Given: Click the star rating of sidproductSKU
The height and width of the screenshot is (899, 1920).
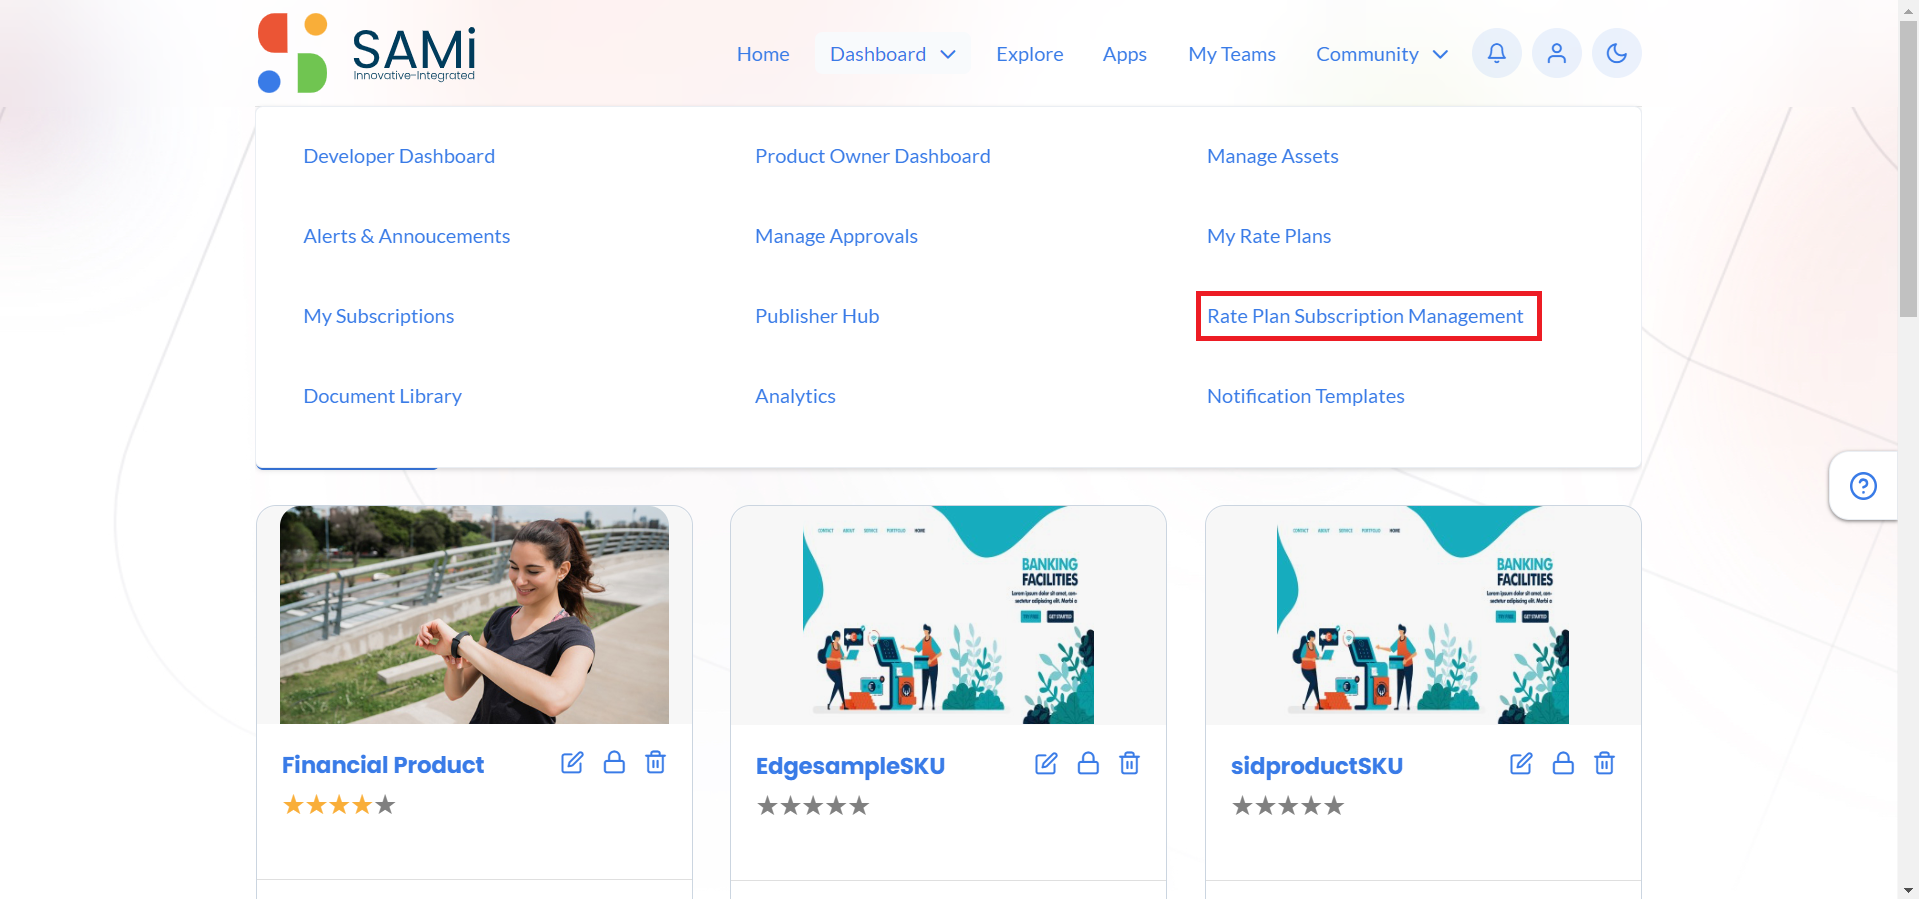Looking at the screenshot, I should pyautogui.click(x=1288, y=806).
